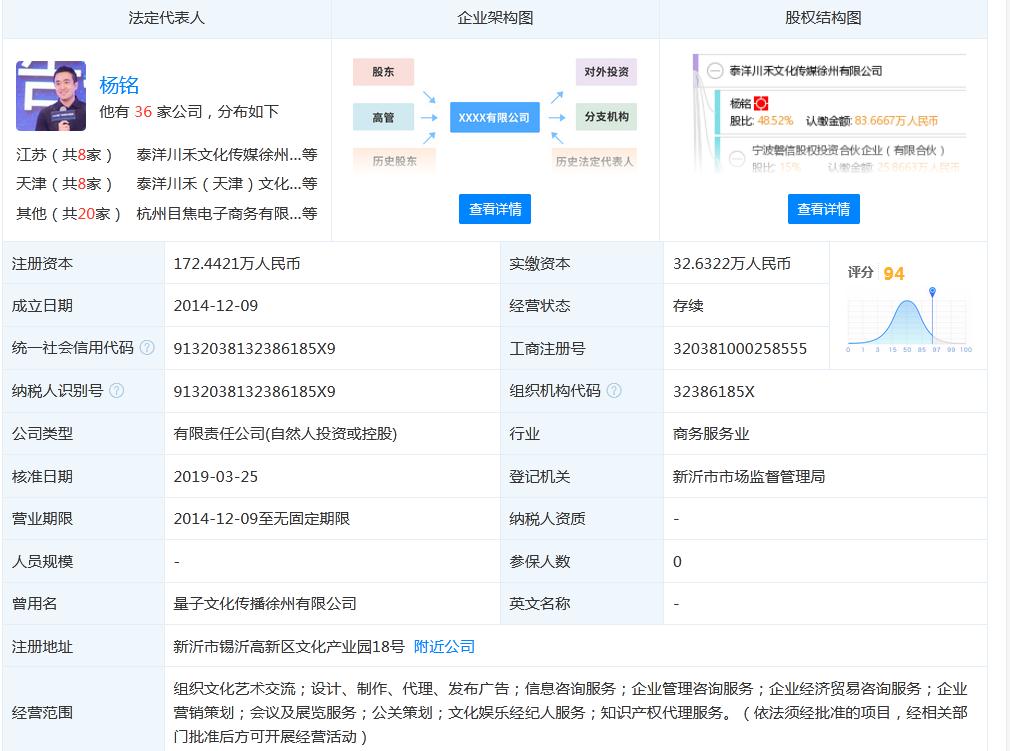Click the 历史股东 box in diagram

click(394, 161)
